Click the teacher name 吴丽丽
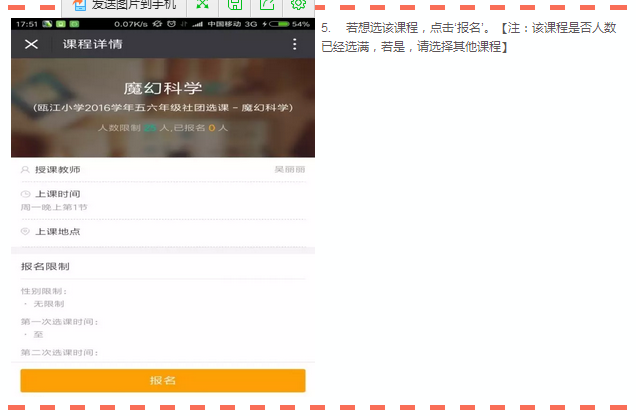636x416 pixels. click(290, 169)
